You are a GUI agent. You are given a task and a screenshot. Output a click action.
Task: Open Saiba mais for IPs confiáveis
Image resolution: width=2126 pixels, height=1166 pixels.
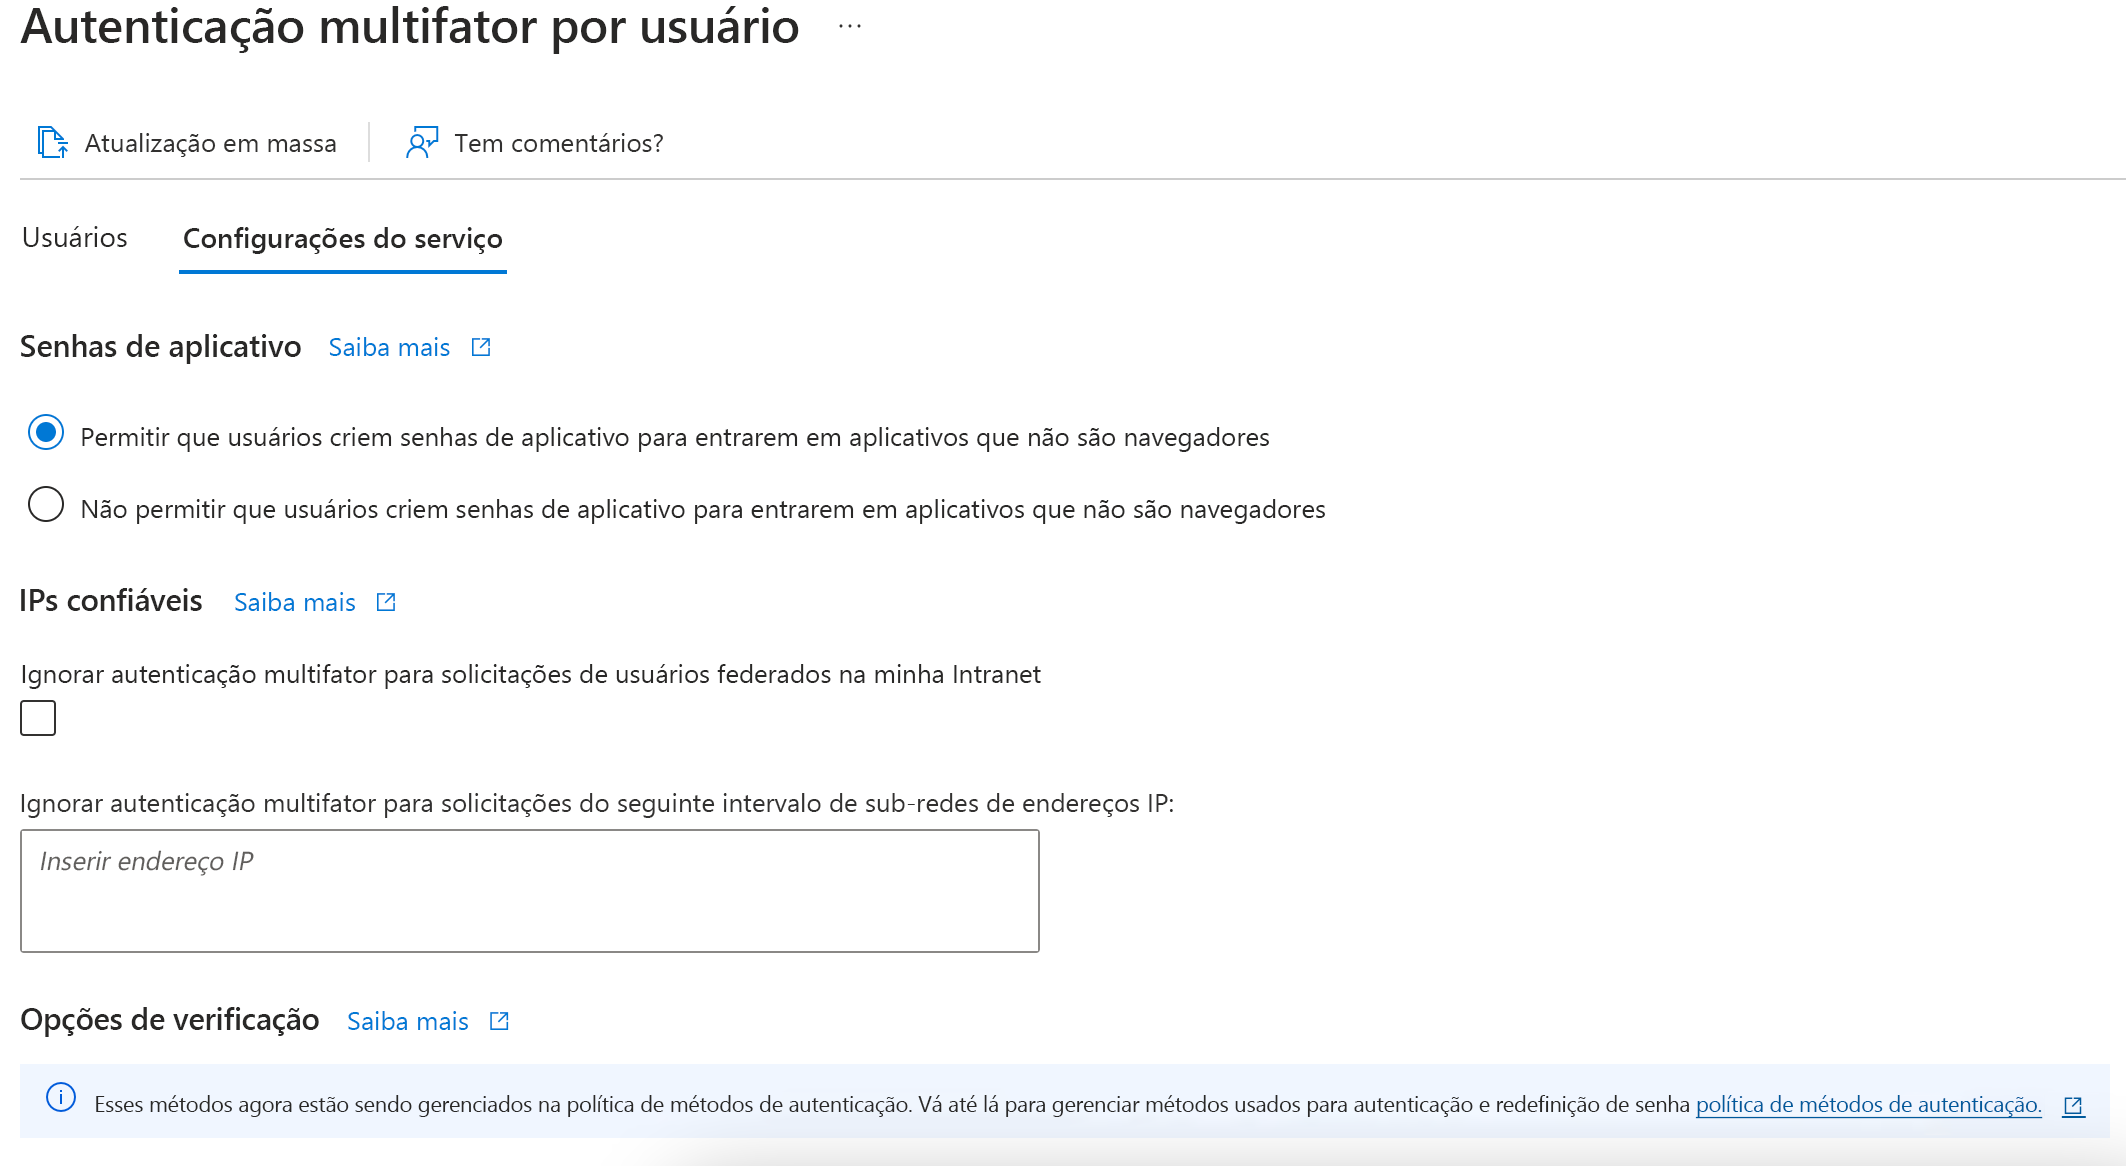295,603
